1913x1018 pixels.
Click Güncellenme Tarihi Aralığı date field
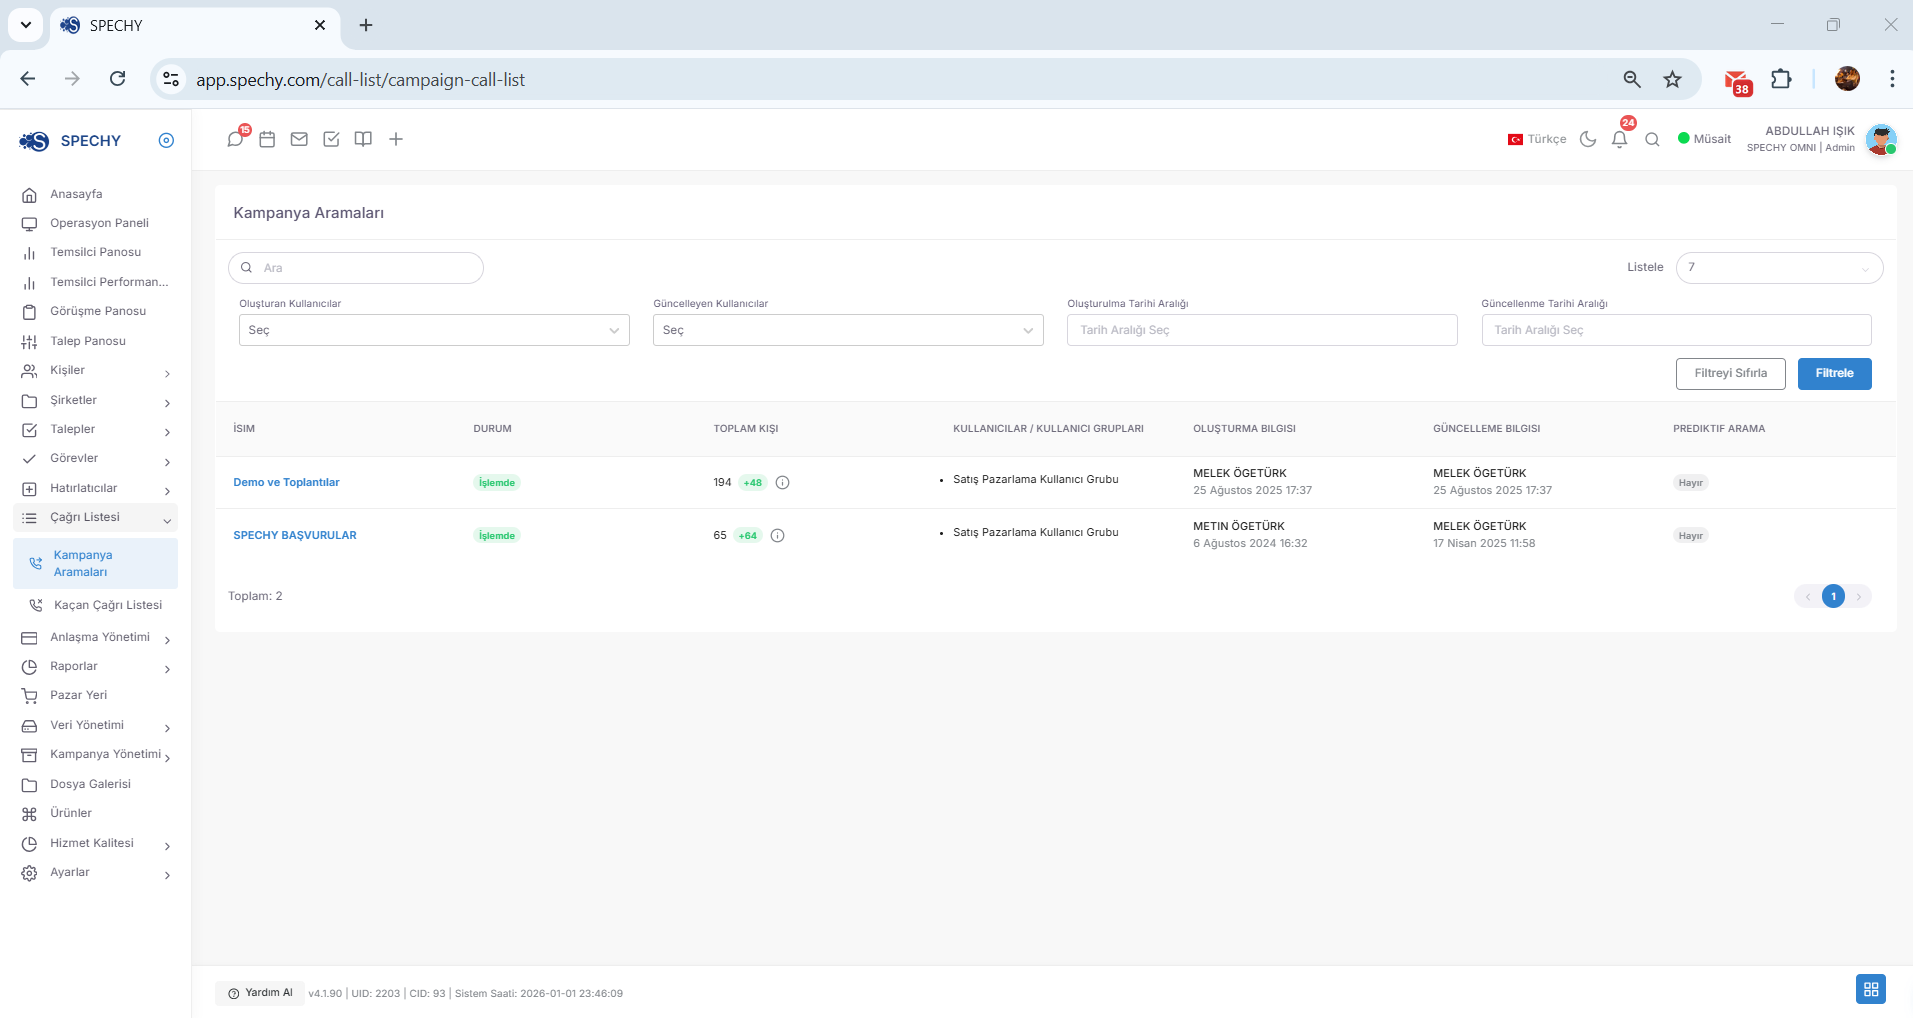(1676, 330)
